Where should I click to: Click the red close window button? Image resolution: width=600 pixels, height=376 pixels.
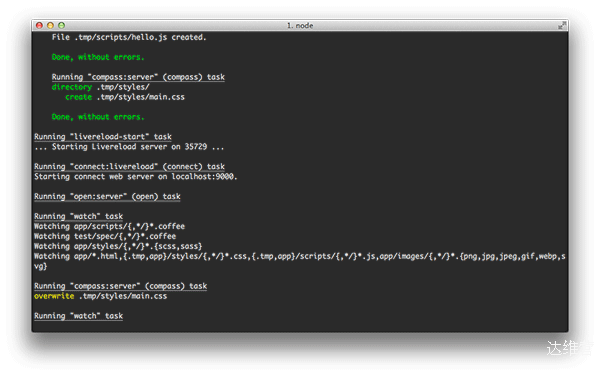click(39, 25)
